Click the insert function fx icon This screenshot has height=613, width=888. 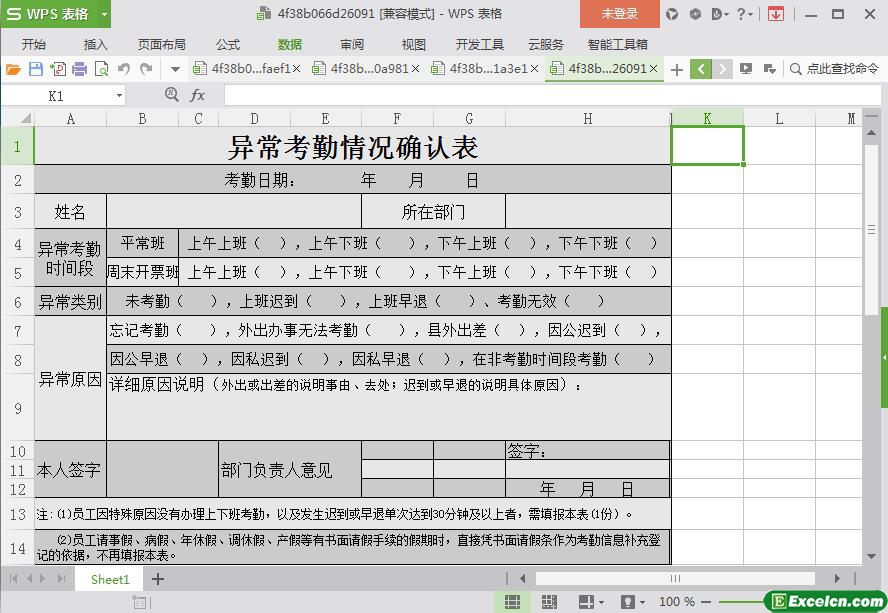[197, 95]
